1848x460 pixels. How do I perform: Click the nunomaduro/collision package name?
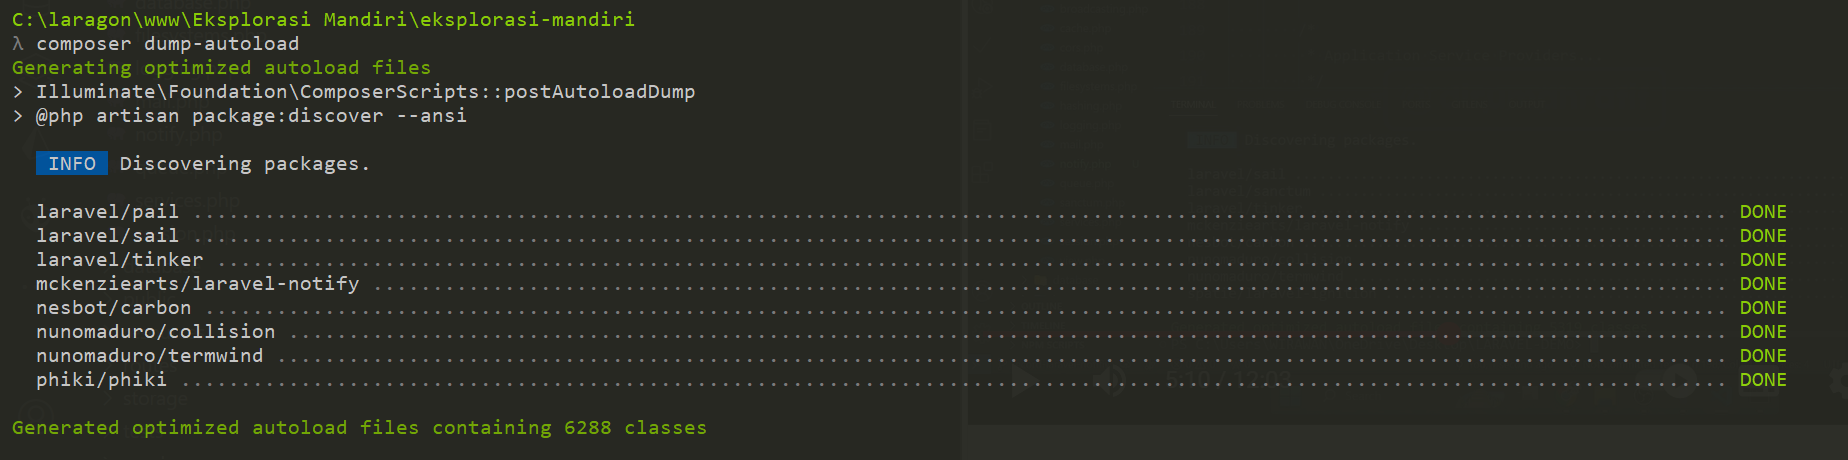tap(155, 332)
